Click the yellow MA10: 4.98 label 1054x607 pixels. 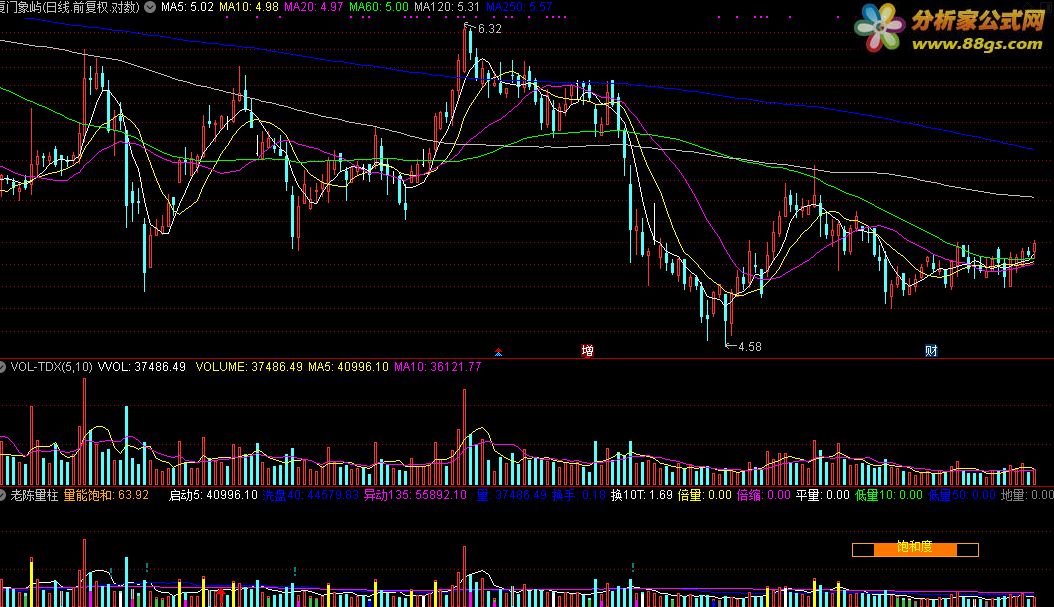(x=249, y=7)
